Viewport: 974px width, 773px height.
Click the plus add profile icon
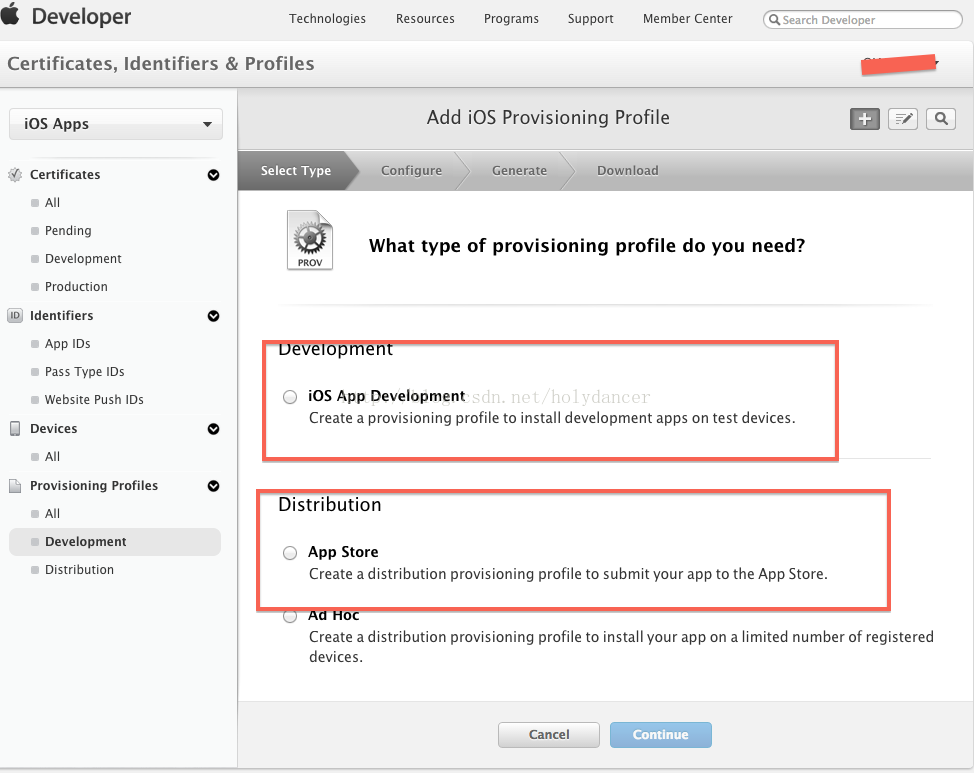[864, 119]
